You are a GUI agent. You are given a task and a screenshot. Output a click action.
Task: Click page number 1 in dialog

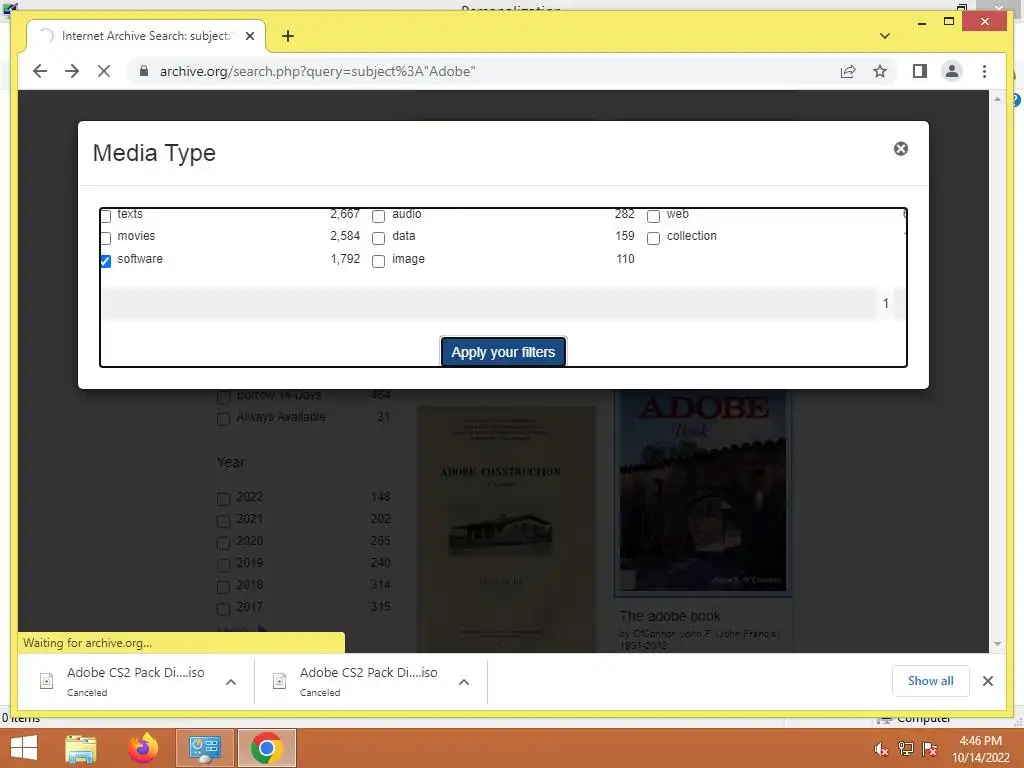(886, 303)
